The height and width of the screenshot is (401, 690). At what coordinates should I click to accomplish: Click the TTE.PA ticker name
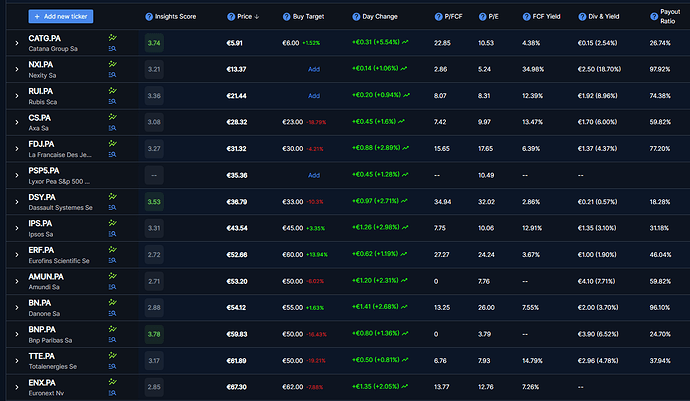(x=41, y=356)
